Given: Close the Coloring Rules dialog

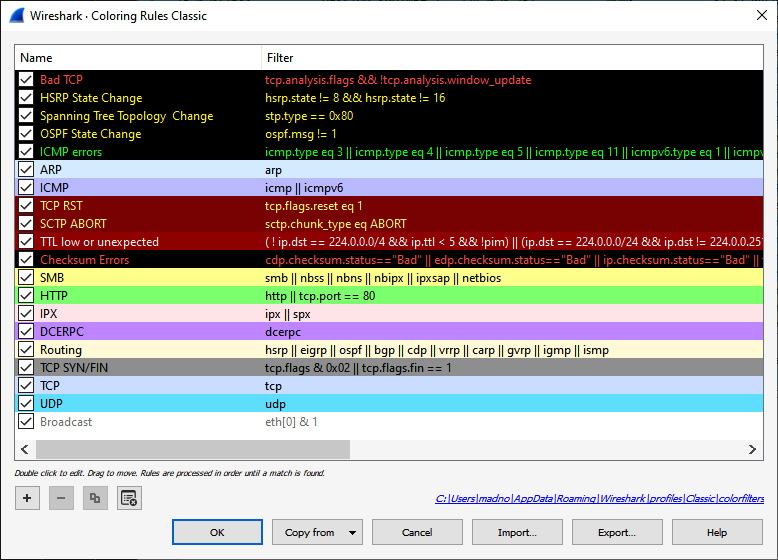Looking at the screenshot, I should [762, 15].
